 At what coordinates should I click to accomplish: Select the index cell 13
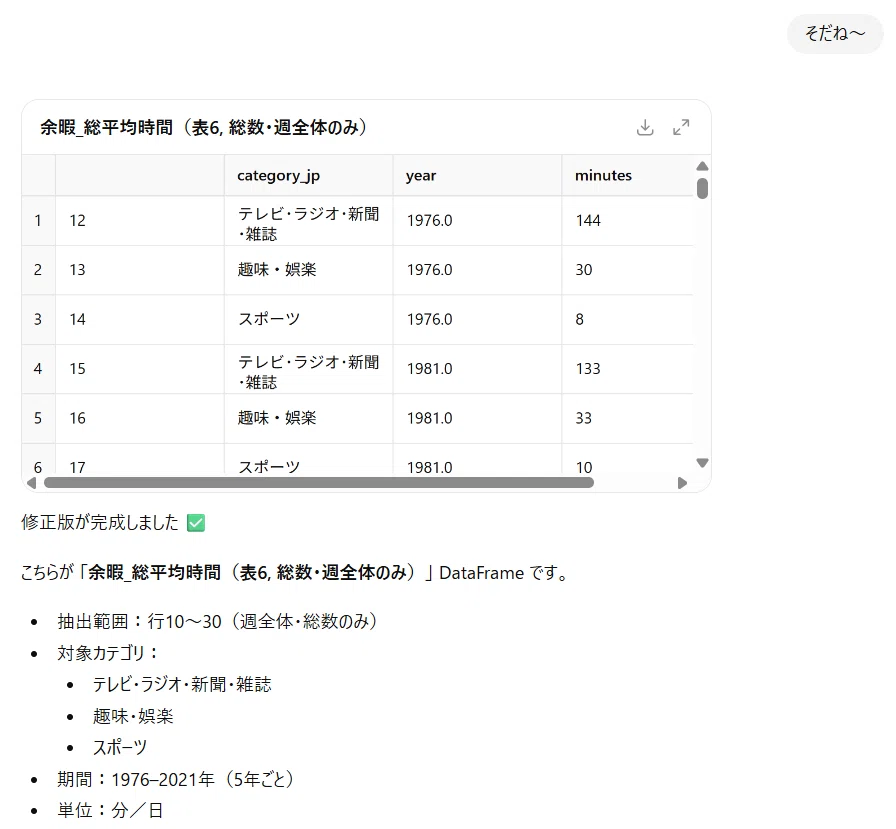(x=139, y=270)
